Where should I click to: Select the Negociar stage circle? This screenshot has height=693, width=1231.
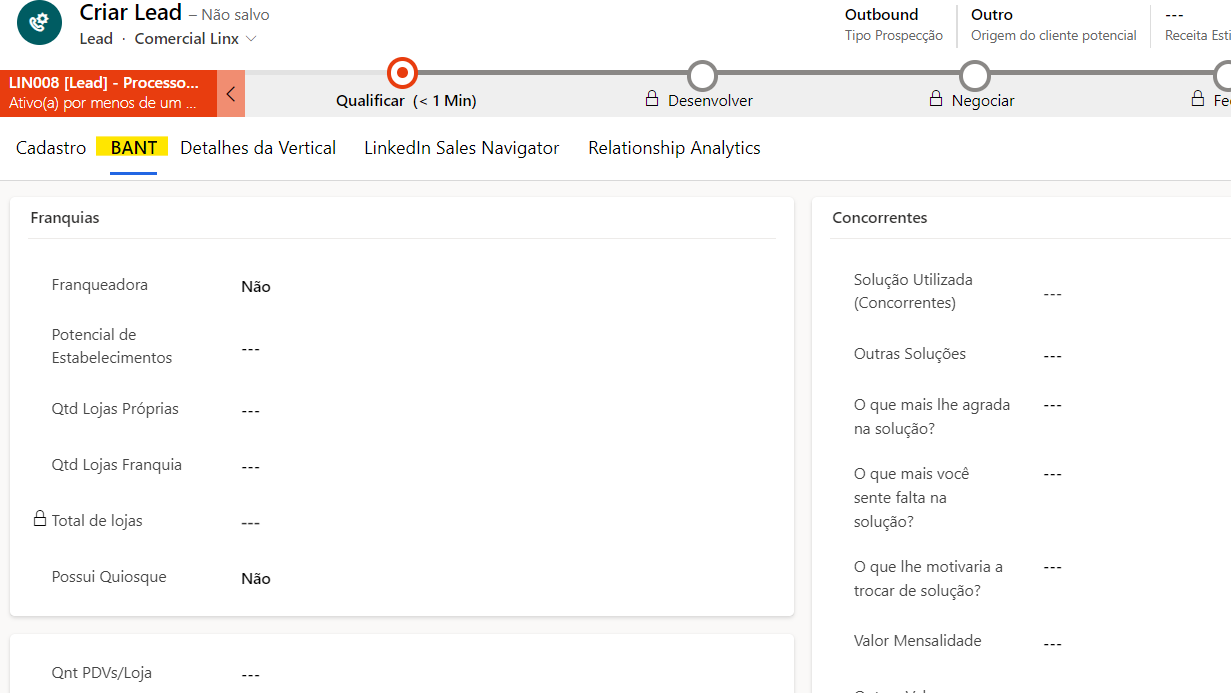974,76
